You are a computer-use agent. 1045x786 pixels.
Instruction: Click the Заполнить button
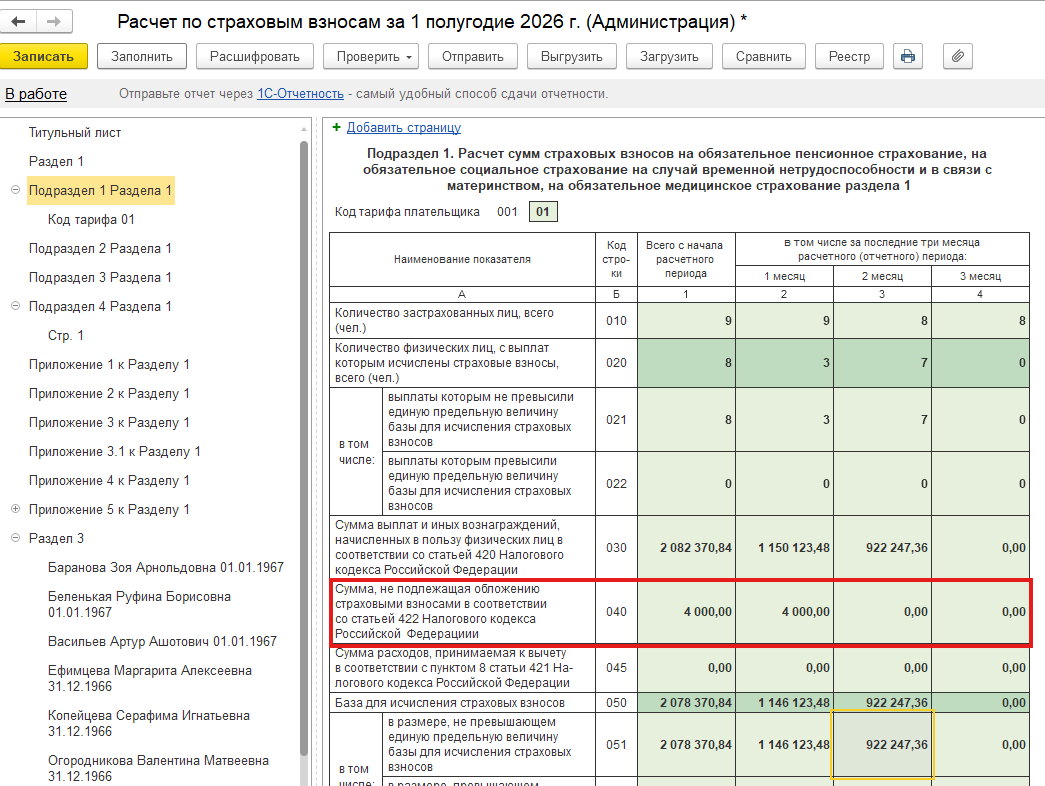coord(142,57)
